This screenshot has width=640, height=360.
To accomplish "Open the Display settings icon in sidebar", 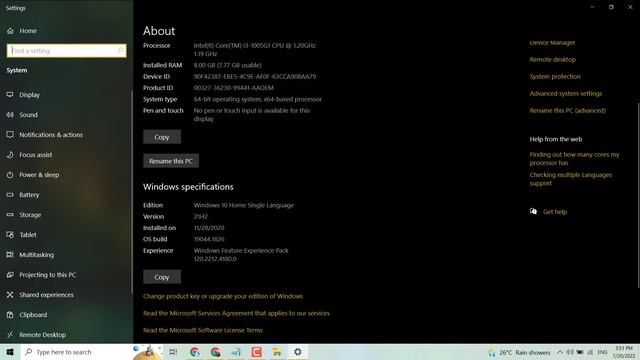I will pyautogui.click(x=10, y=95).
